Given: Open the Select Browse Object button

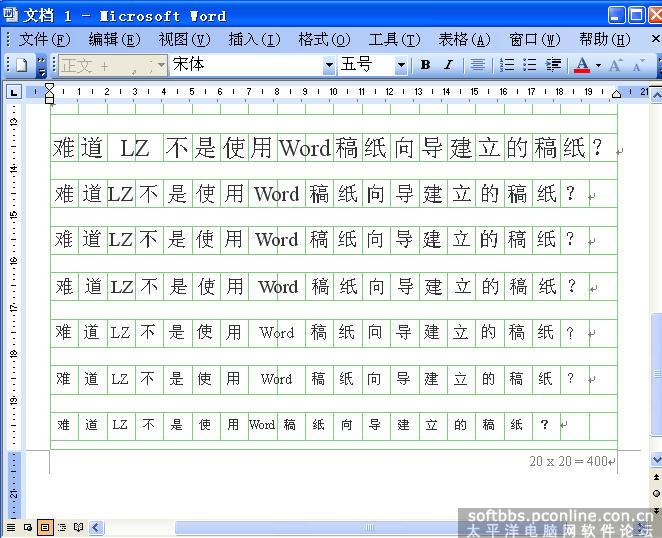Looking at the screenshot, I should tap(656, 494).
